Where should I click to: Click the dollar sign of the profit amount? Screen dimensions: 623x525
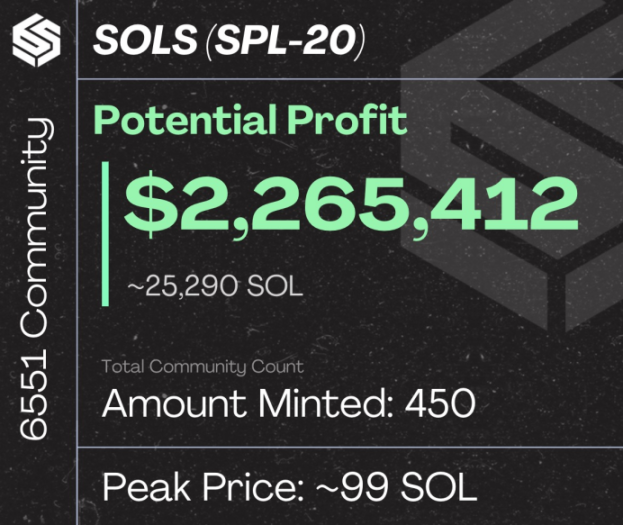point(150,205)
